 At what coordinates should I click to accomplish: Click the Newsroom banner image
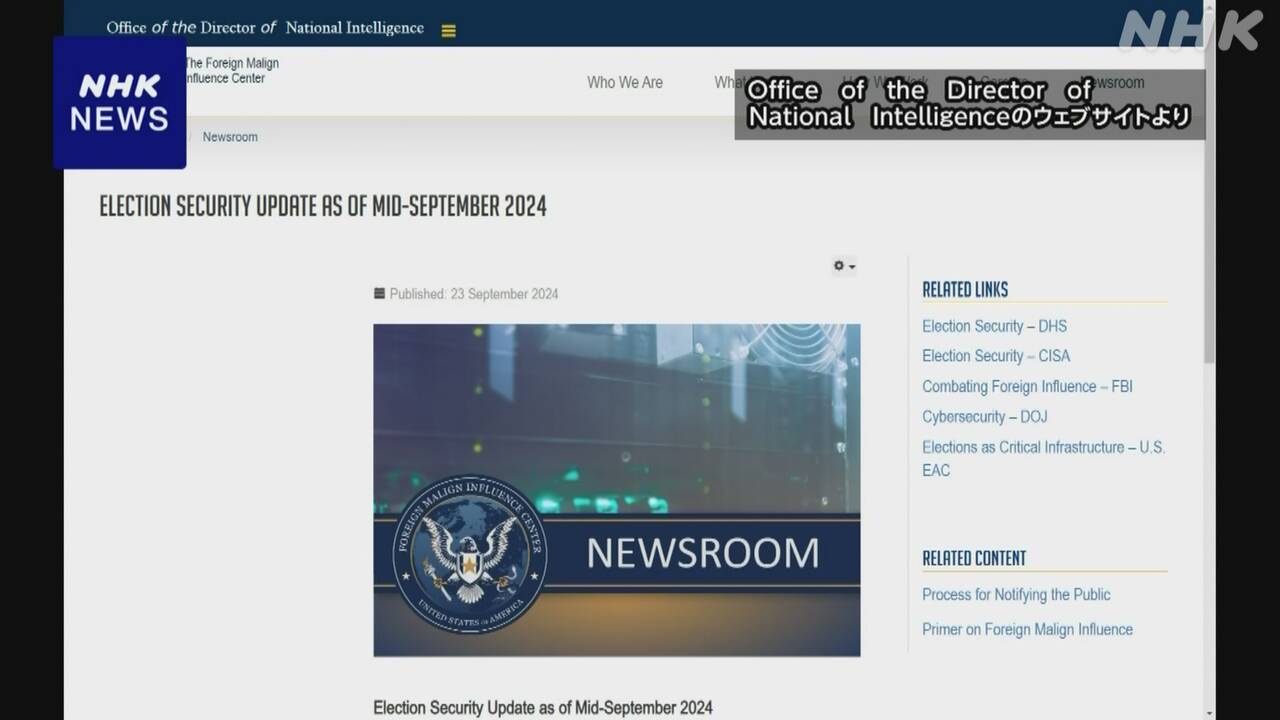click(x=617, y=490)
